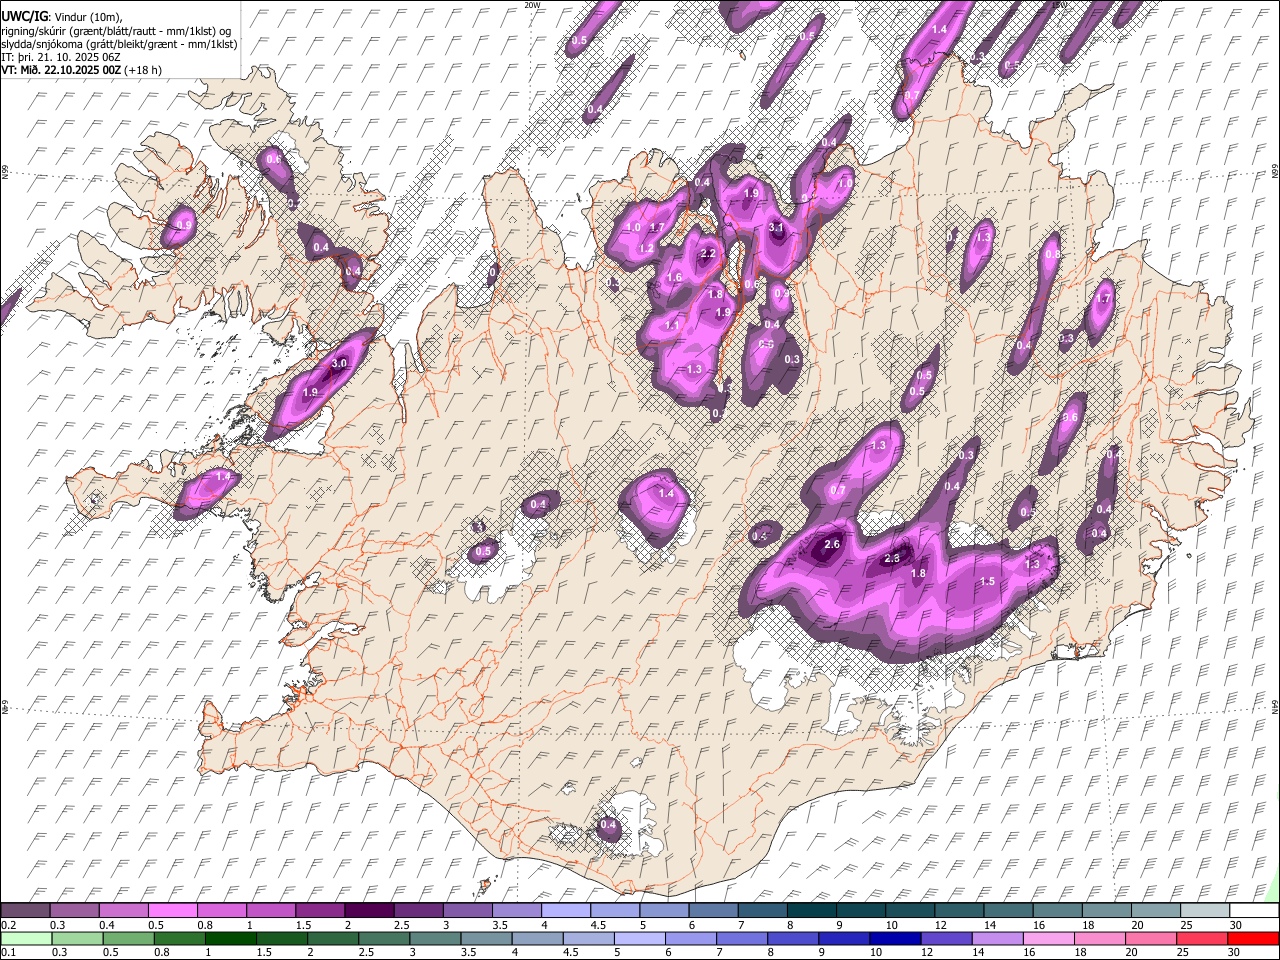Pick the dark purple top-row swatch labeled 2
This screenshot has height=960, width=1280.
click(371, 910)
